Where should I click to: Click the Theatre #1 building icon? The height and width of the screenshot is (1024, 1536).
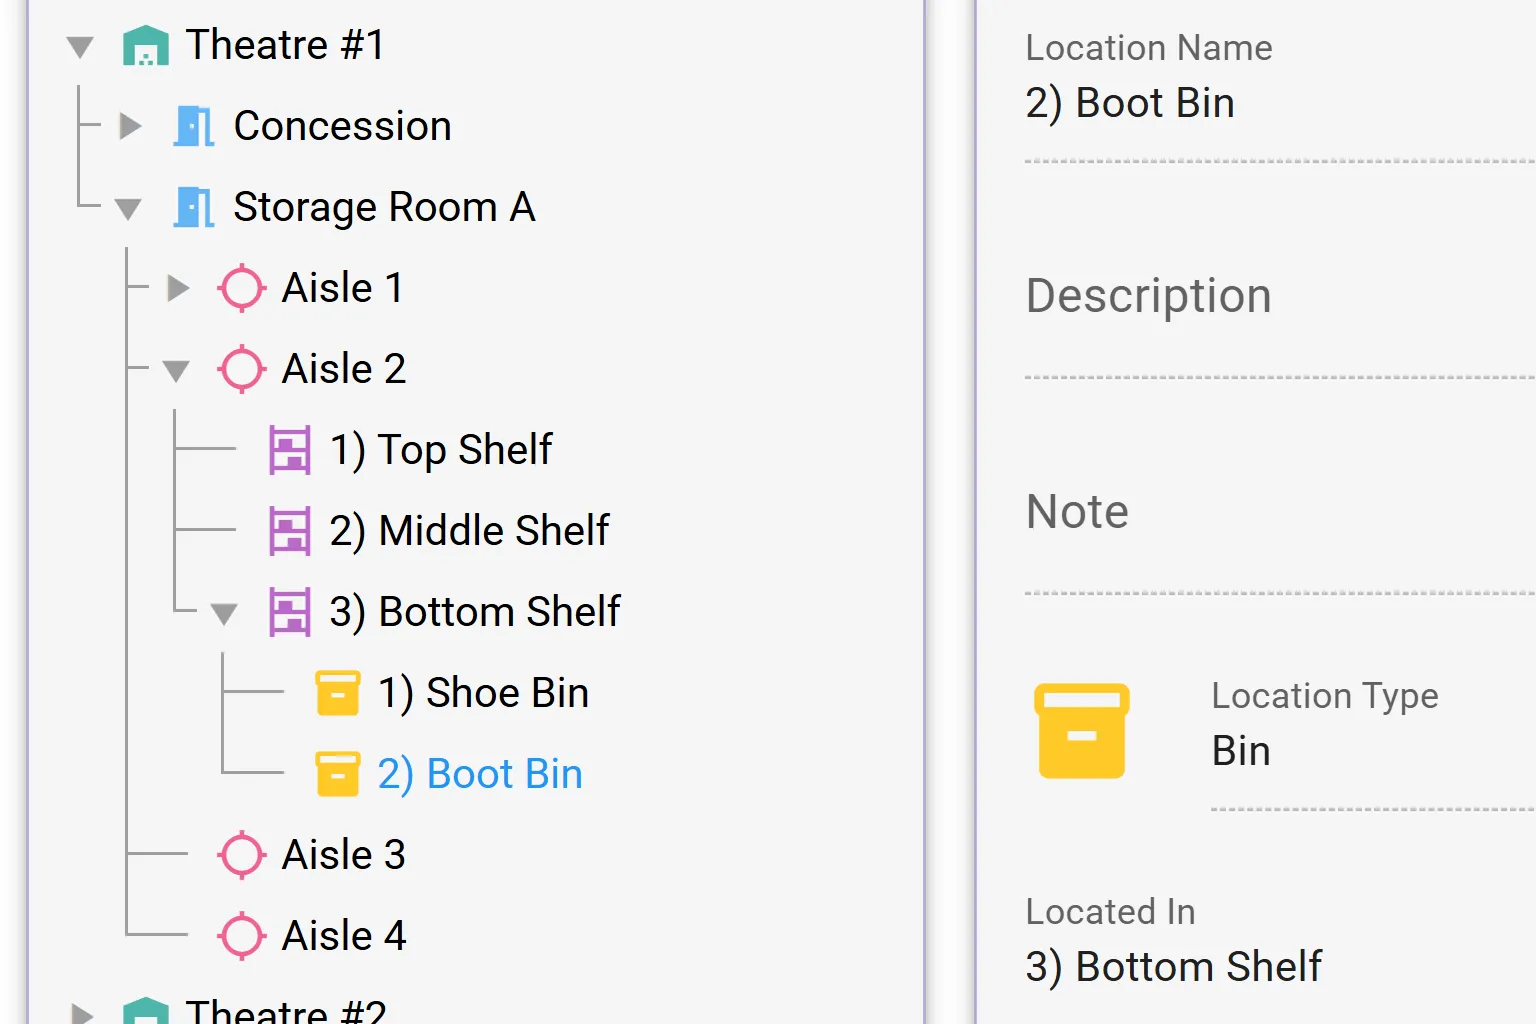coord(146,45)
